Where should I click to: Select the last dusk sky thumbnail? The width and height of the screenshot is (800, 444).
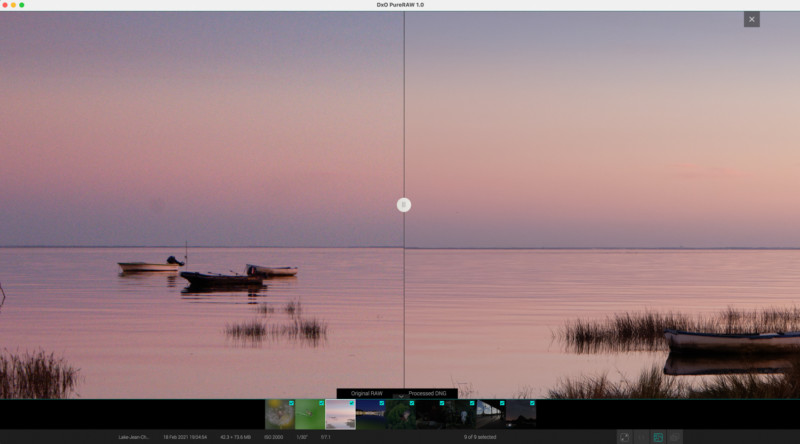521,414
